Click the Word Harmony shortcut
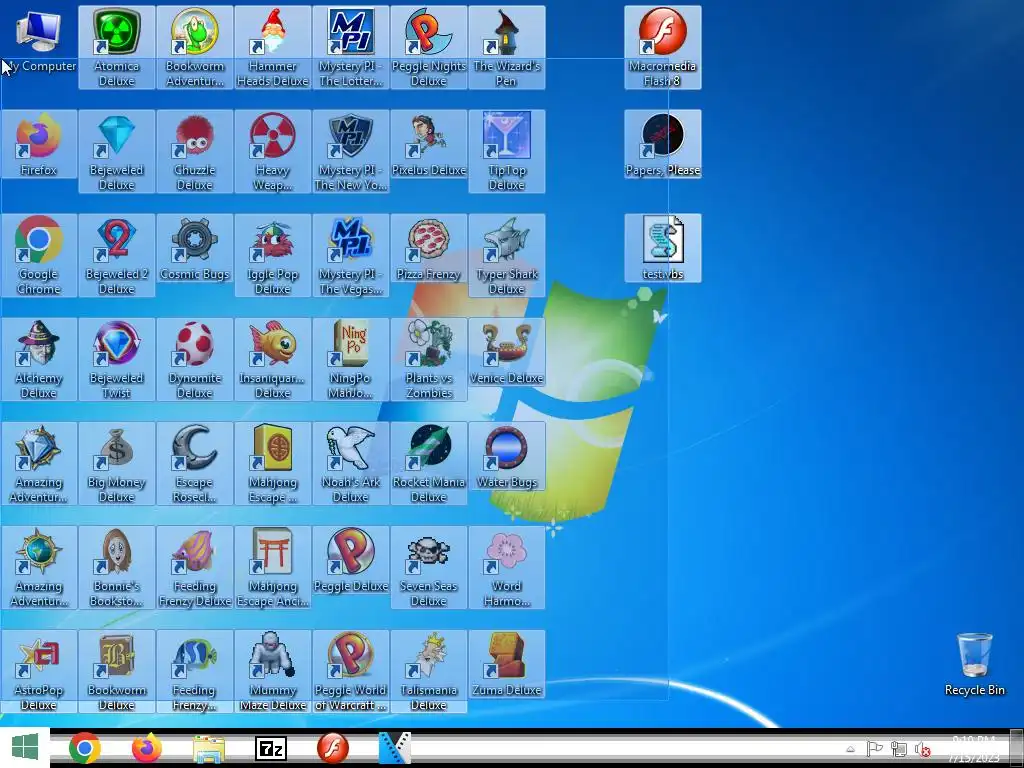Viewport: 1024px width, 768px height. point(507,567)
